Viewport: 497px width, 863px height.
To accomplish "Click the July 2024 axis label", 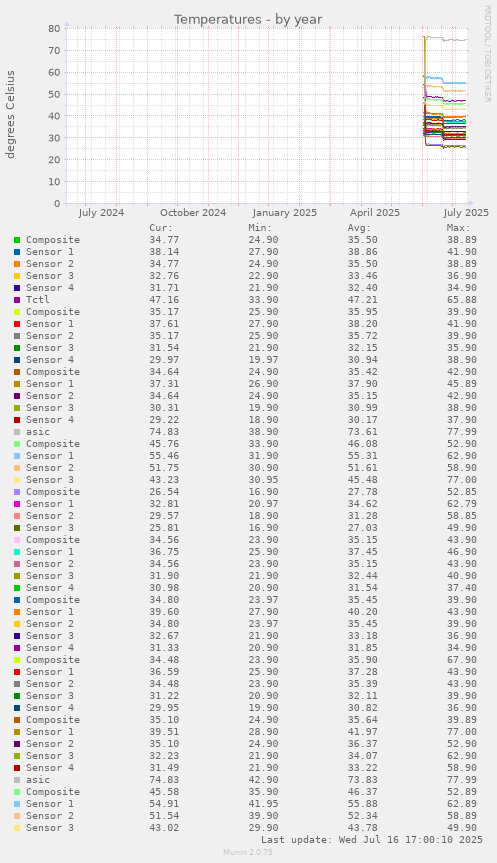I will coord(101,212).
